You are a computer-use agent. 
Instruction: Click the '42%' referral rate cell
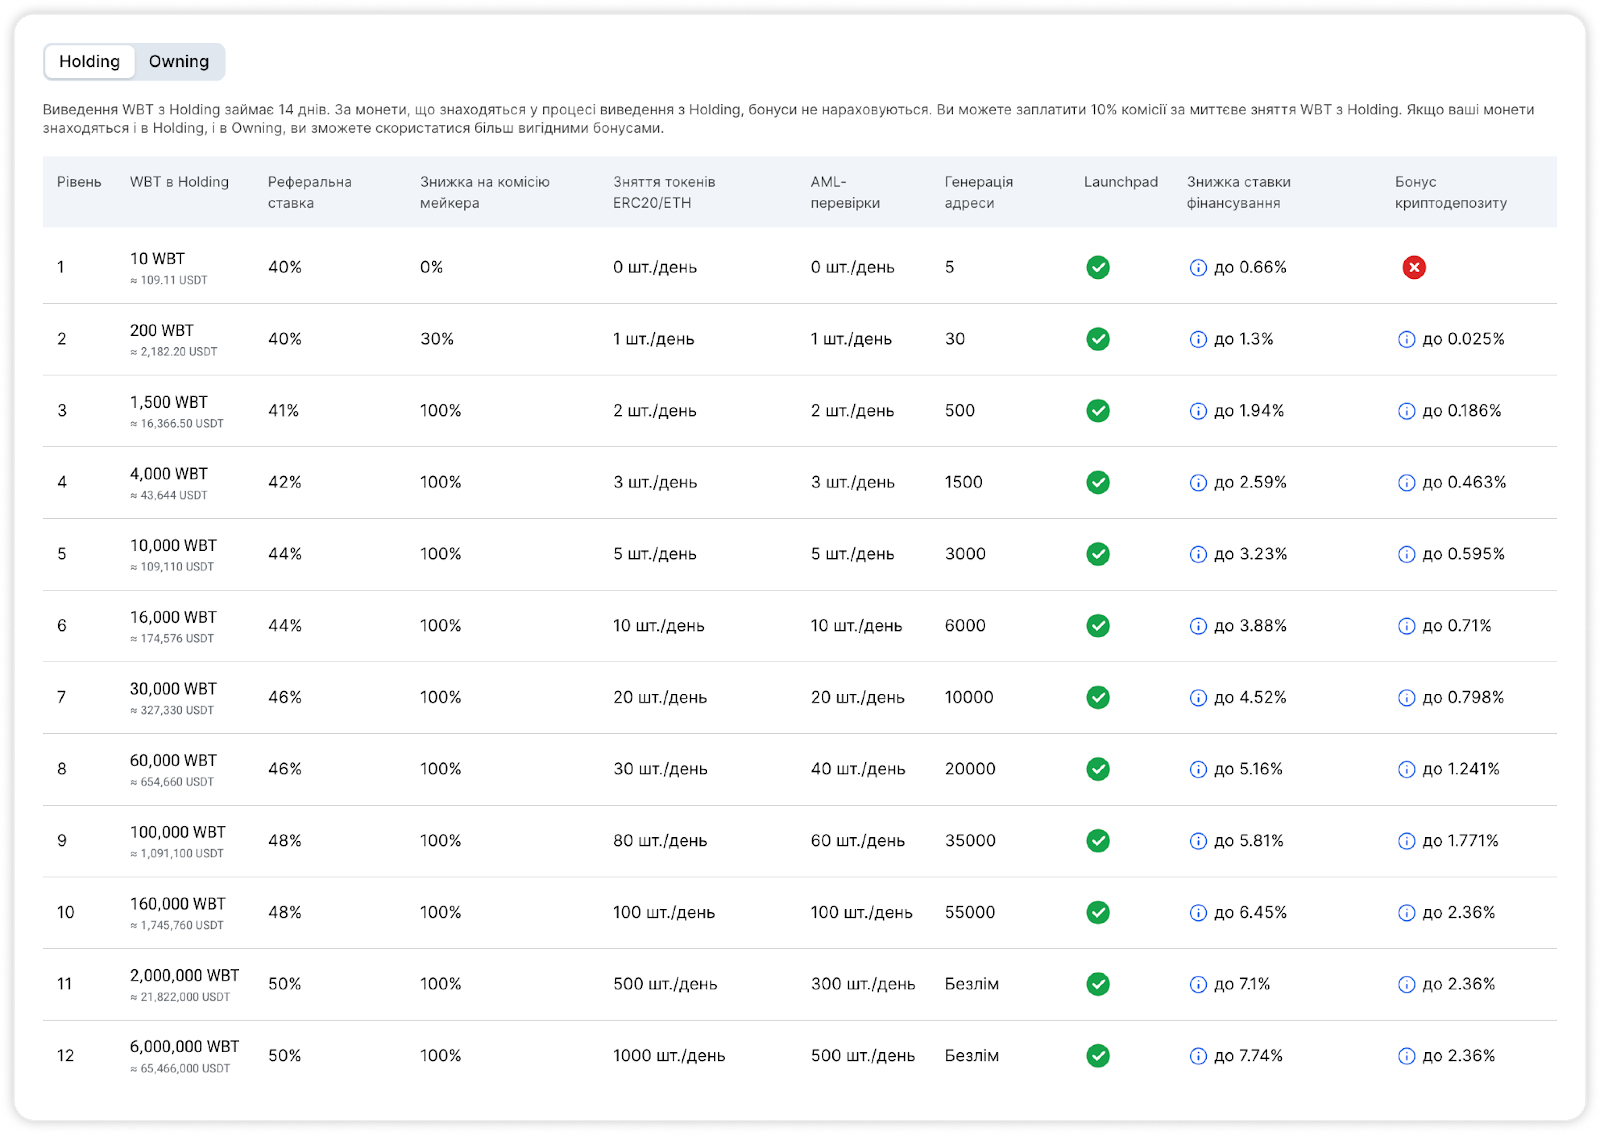[285, 482]
